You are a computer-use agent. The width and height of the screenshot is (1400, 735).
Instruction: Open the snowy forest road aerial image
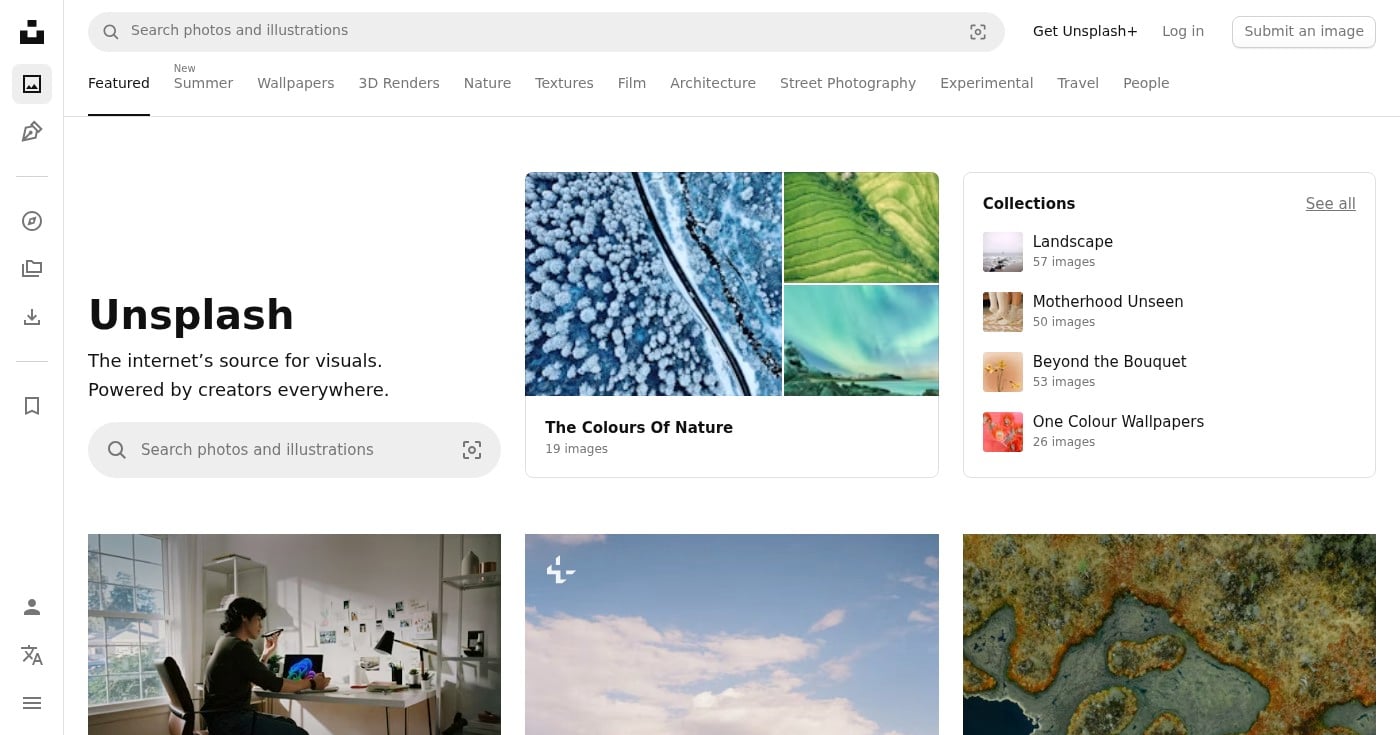point(653,284)
